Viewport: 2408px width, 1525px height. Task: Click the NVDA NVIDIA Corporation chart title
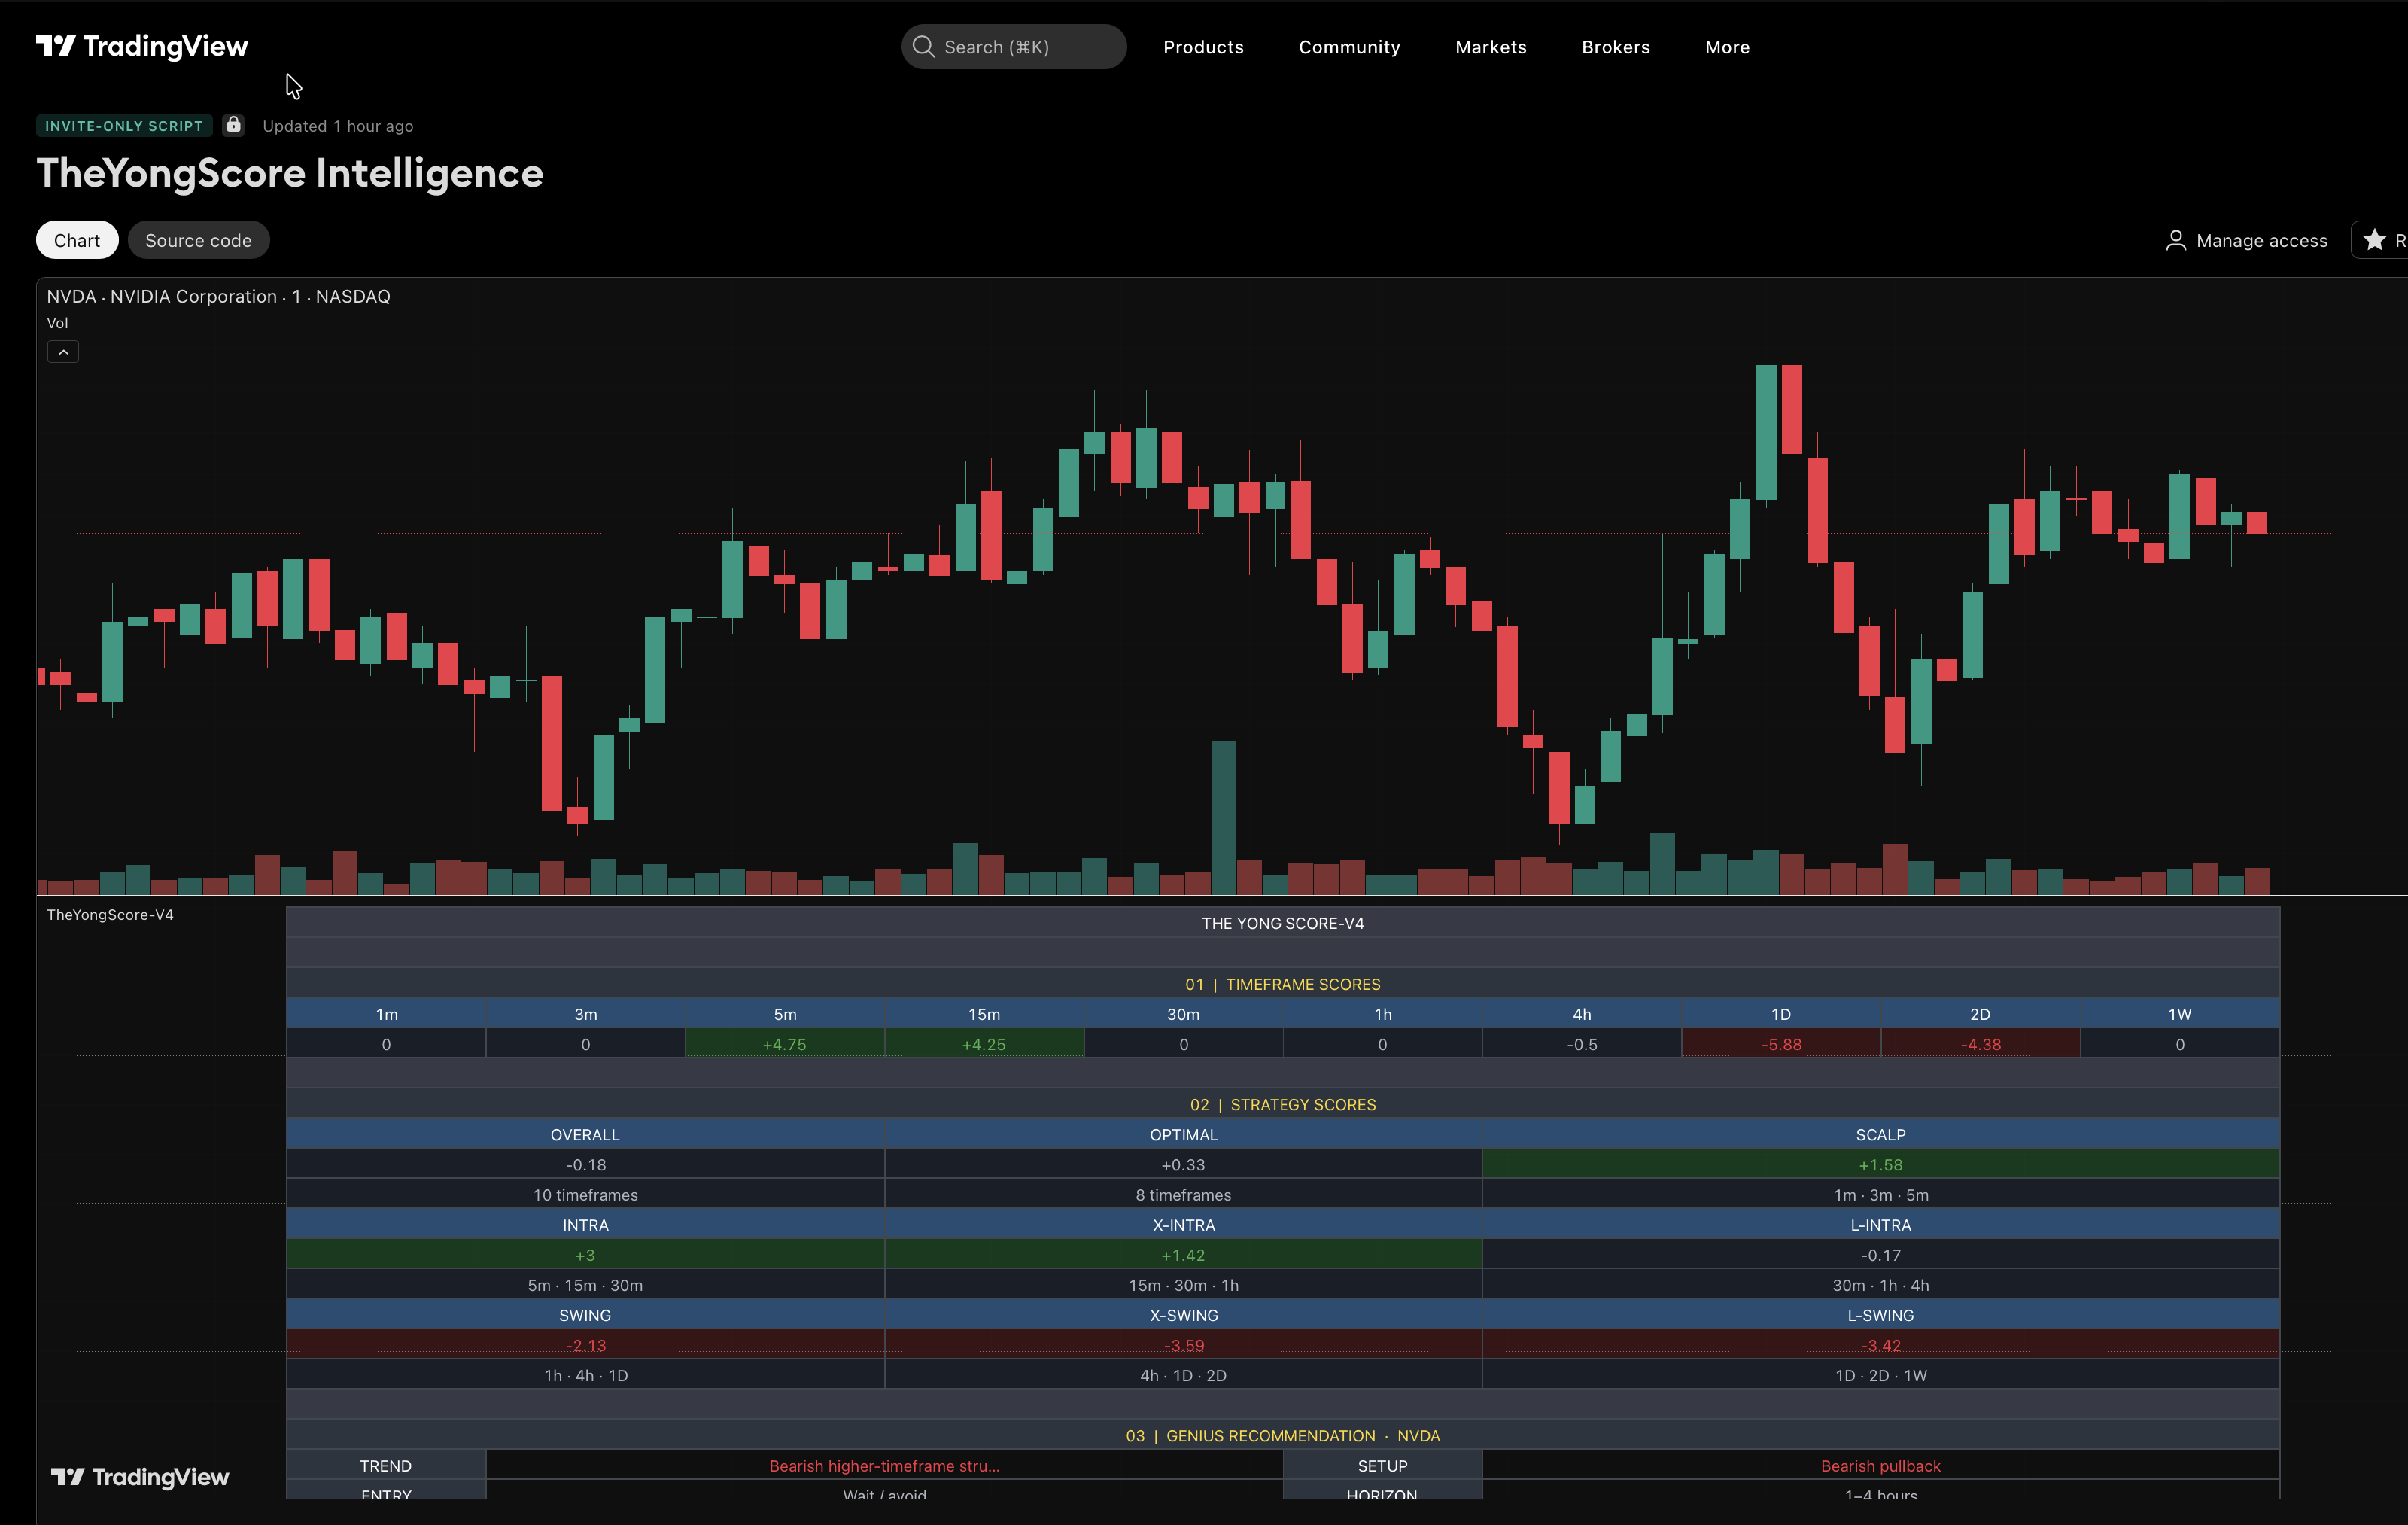pyautogui.click(x=218, y=297)
